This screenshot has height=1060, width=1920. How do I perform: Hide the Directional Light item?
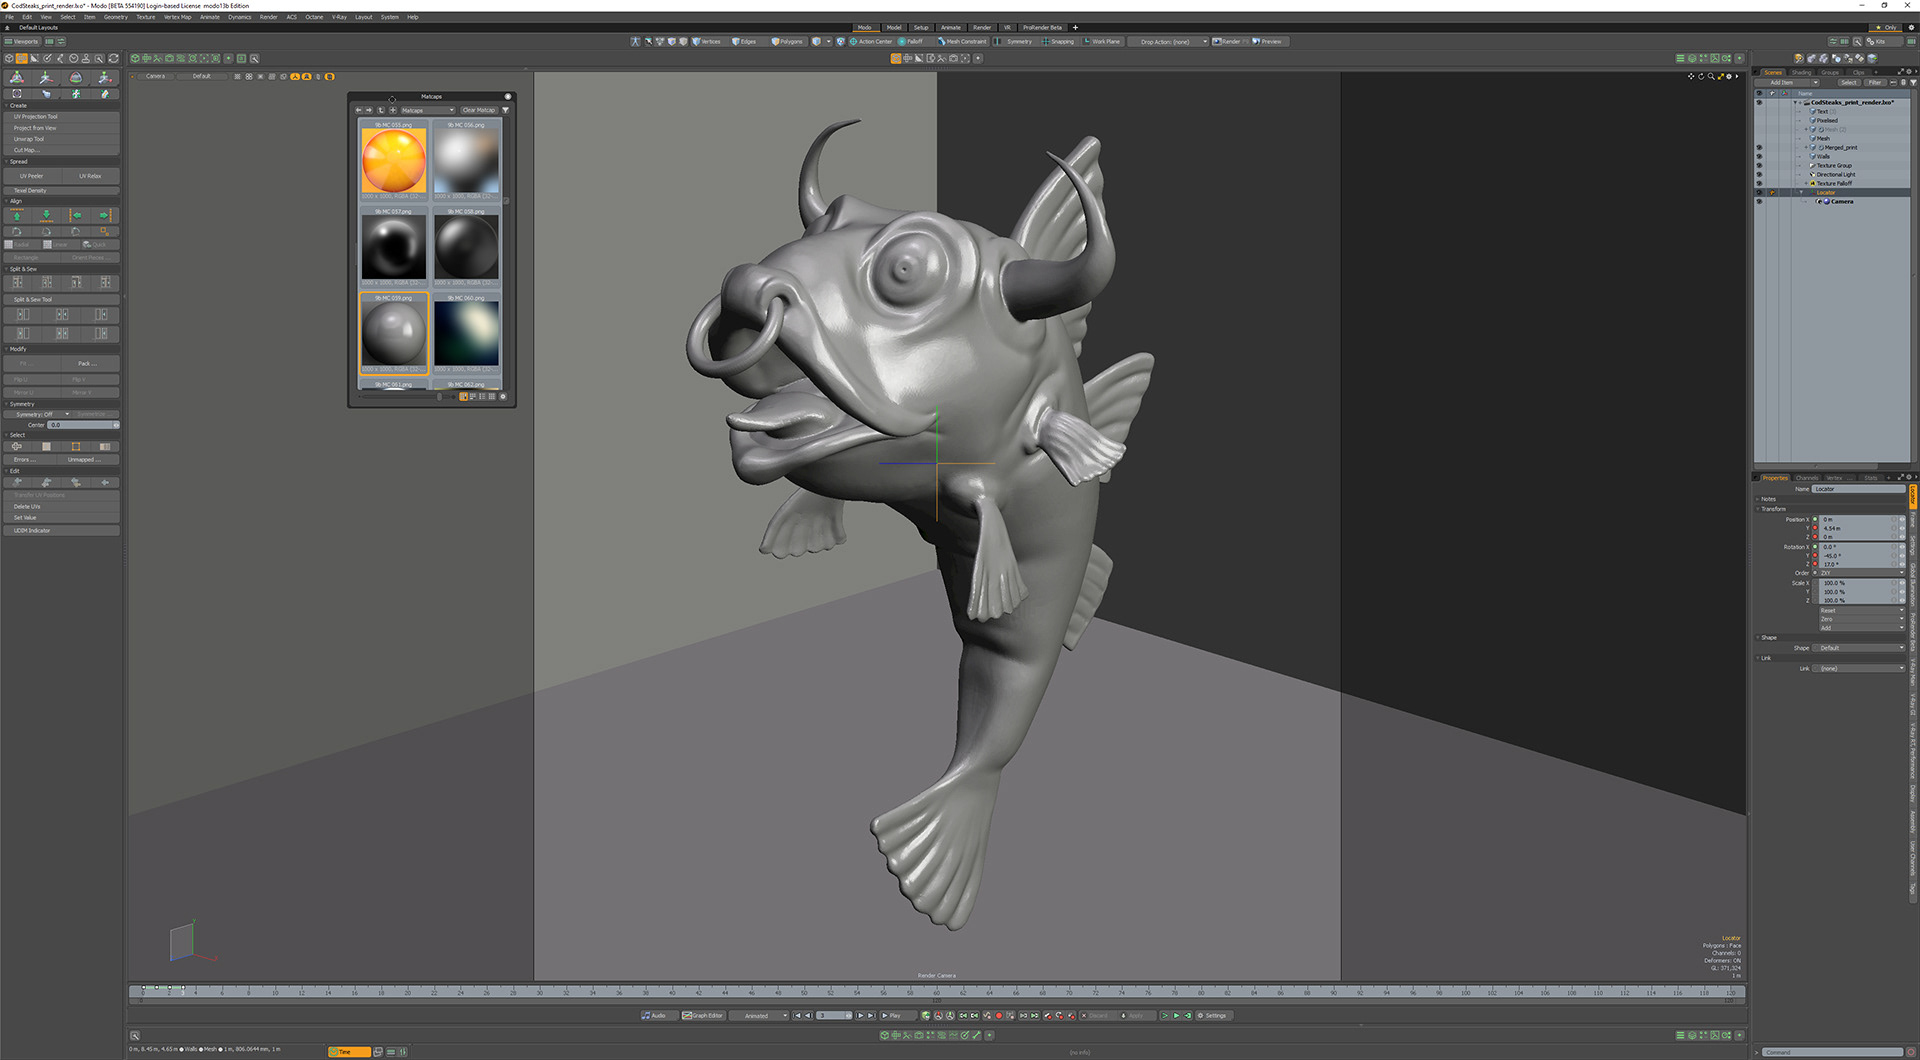(1759, 174)
